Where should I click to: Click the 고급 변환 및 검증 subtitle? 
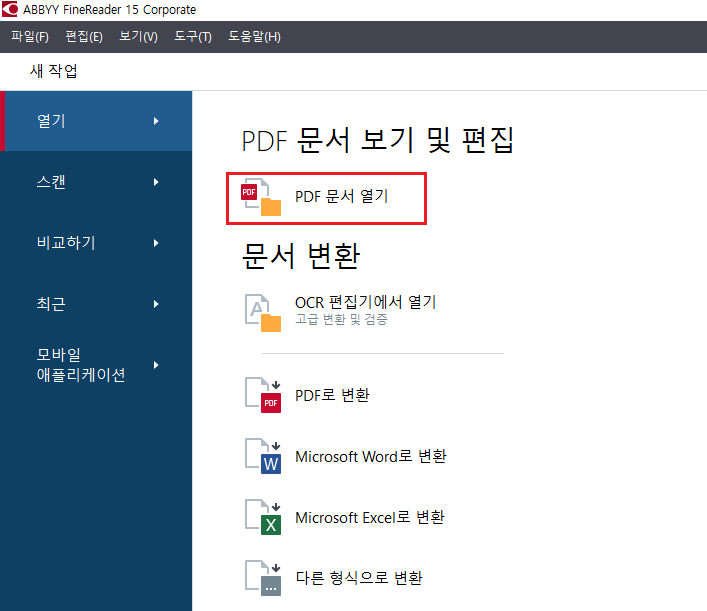pyautogui.click(x=341, y=319)
